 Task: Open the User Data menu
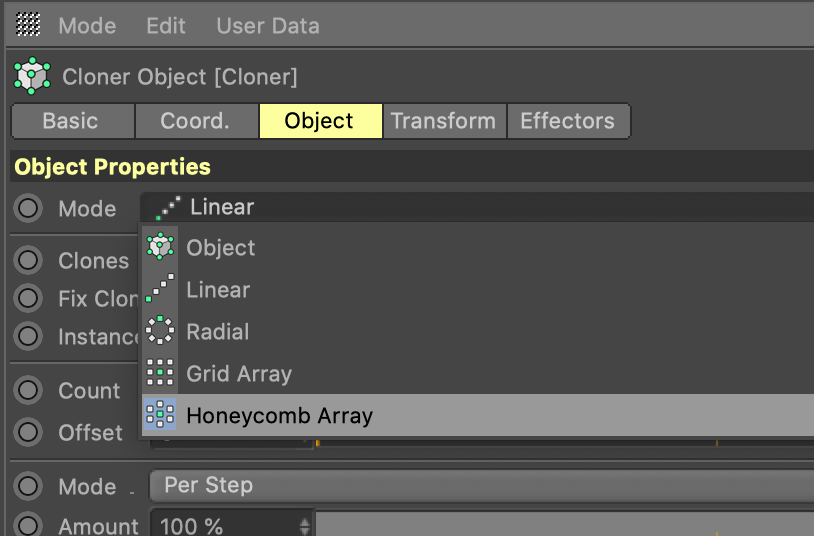[x=268, y=25]
